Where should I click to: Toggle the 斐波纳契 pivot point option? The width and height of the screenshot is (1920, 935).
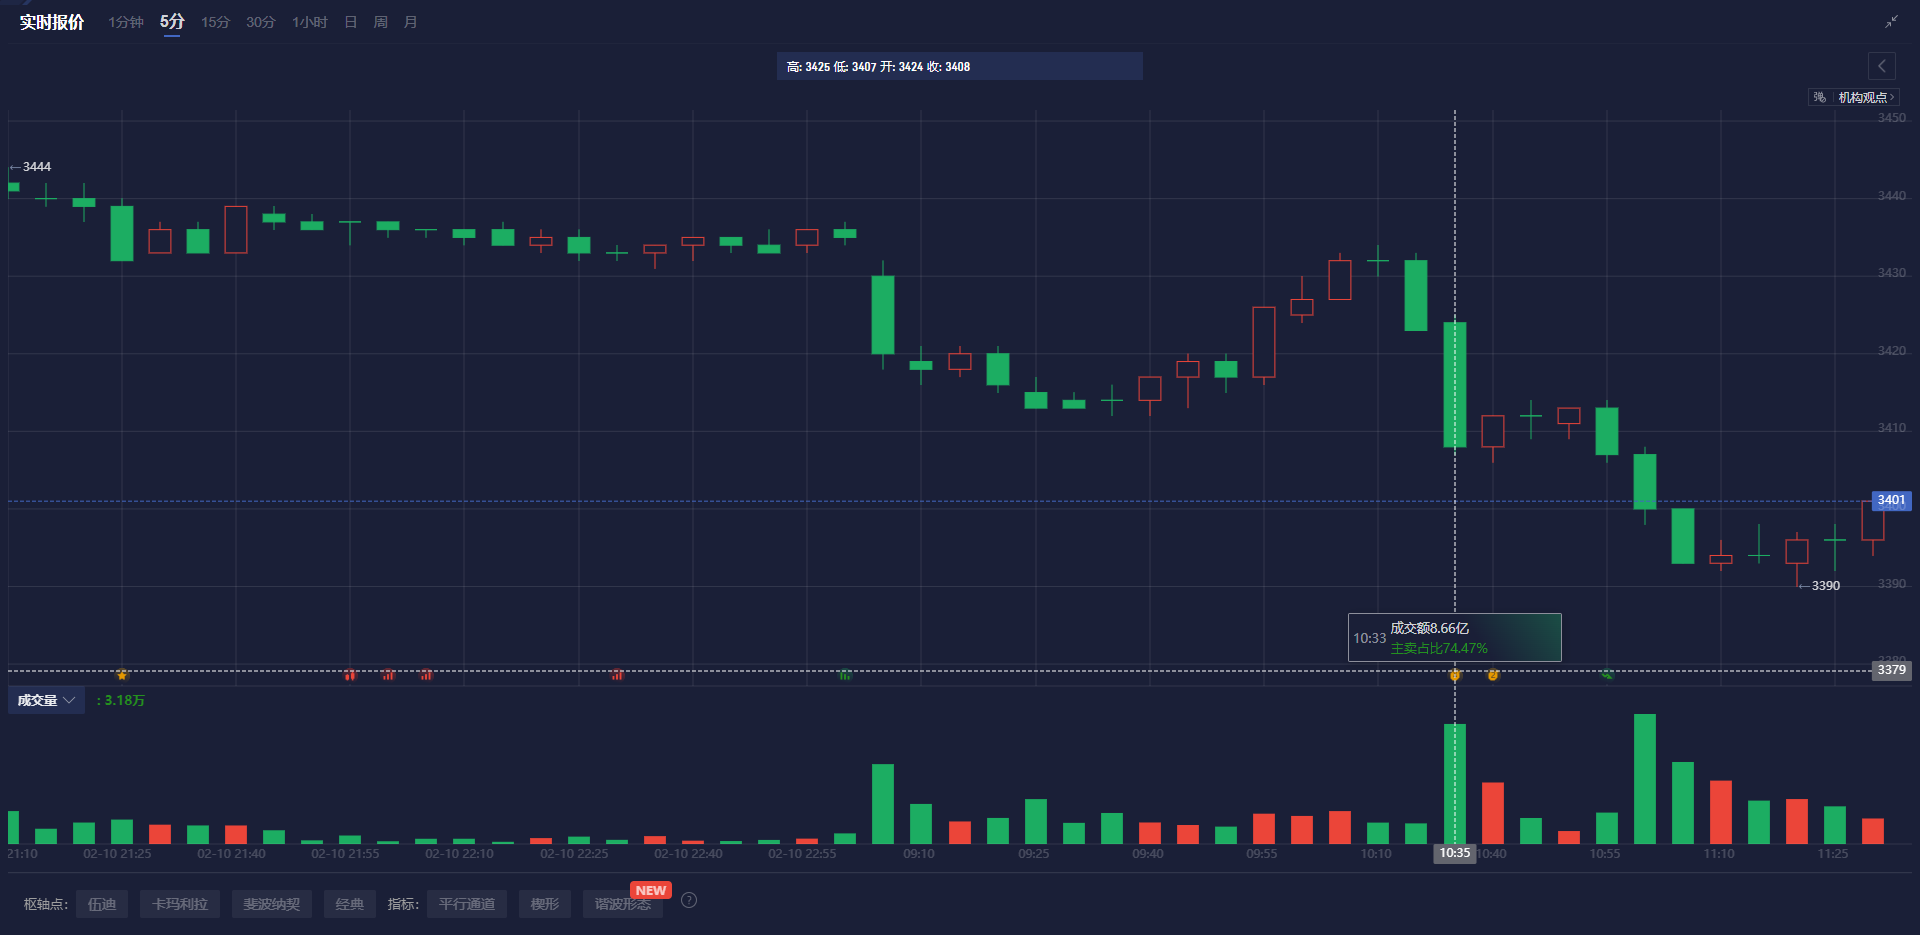point(272,904)
